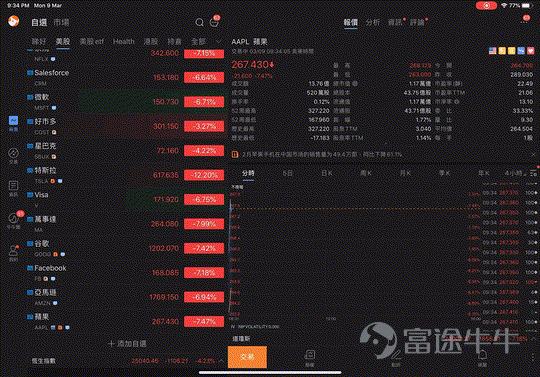The width and height of the screenshot is (540, 377).
Task: Open the 4小時 interval dropdown
Action: point(515,173)
